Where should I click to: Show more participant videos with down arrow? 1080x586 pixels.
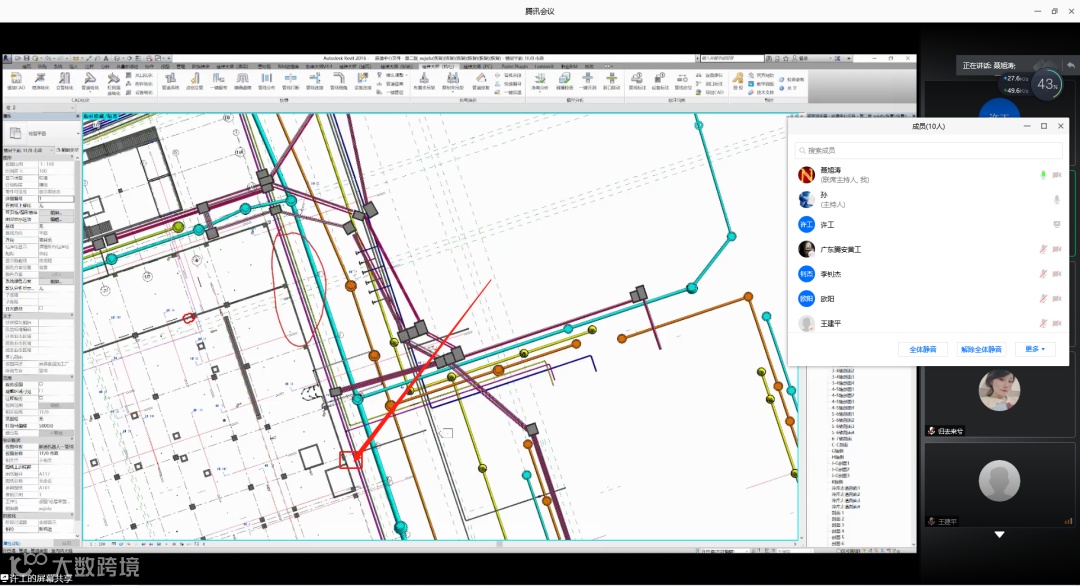(x=999, y=534)
